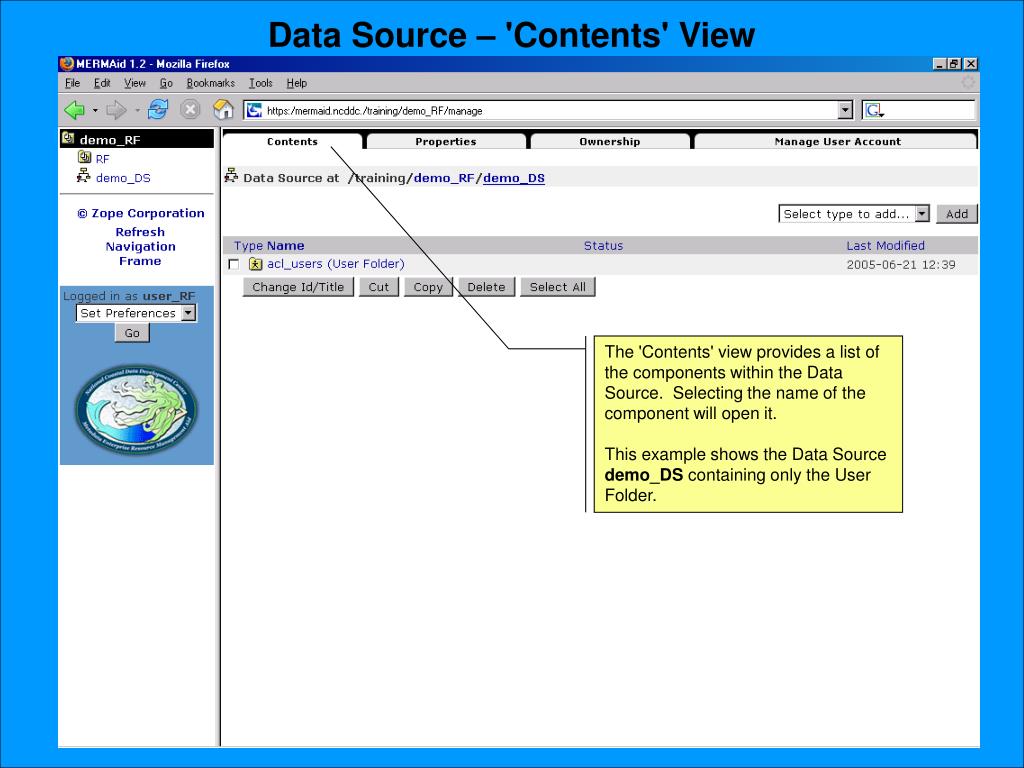Open the Set Preferences dropdown
The width and height of the screenshot is (1024, 768).
click(136, 313)
